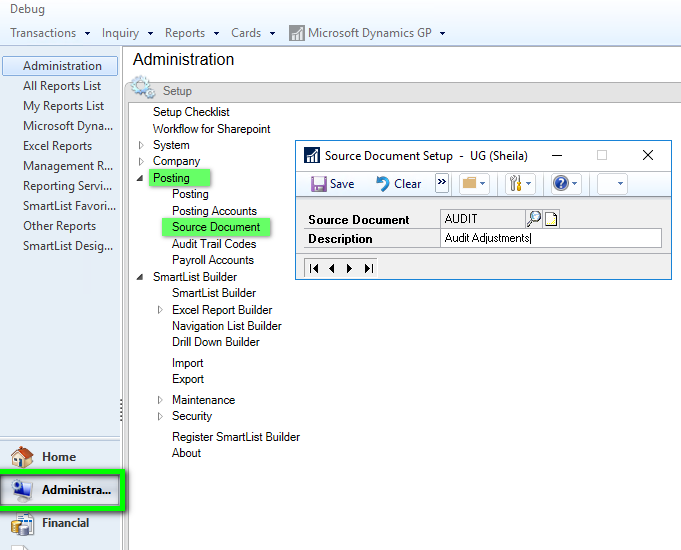Open the Inquiry menu
681x550 pixels.
tap(127, 33)
